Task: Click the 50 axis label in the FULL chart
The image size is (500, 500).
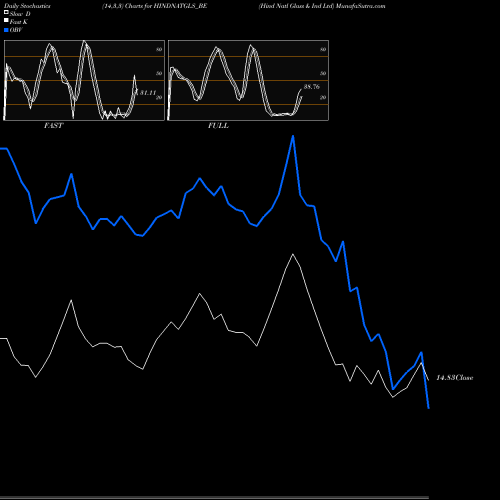Action: click(x=323, y=73)
